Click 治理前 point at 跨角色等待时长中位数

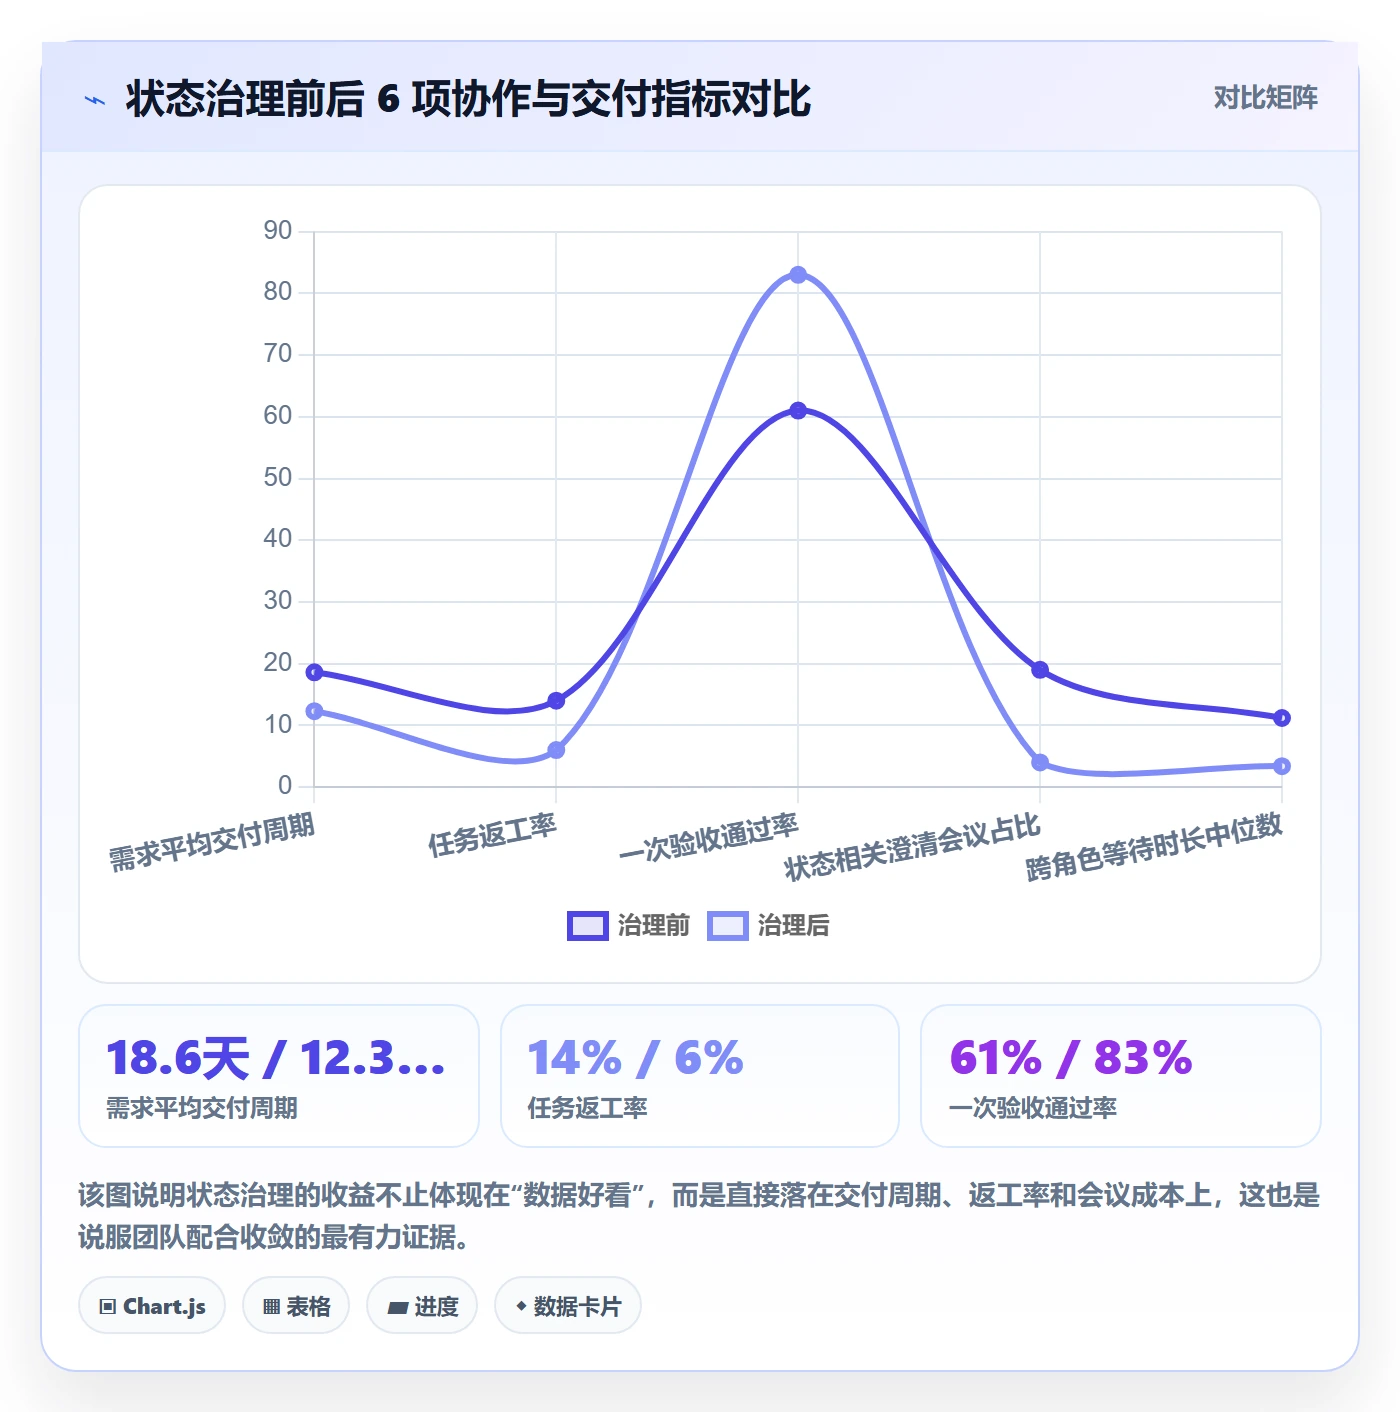coord(1282,718)
